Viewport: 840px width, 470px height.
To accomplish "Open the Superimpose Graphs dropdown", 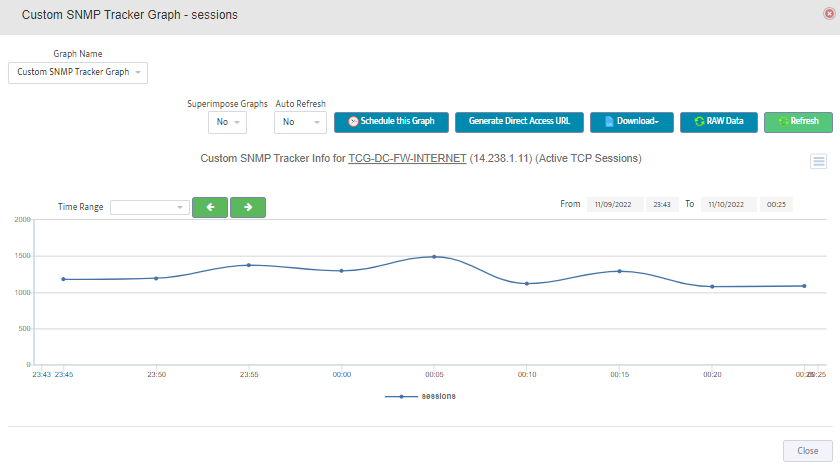I will point(227,122).
